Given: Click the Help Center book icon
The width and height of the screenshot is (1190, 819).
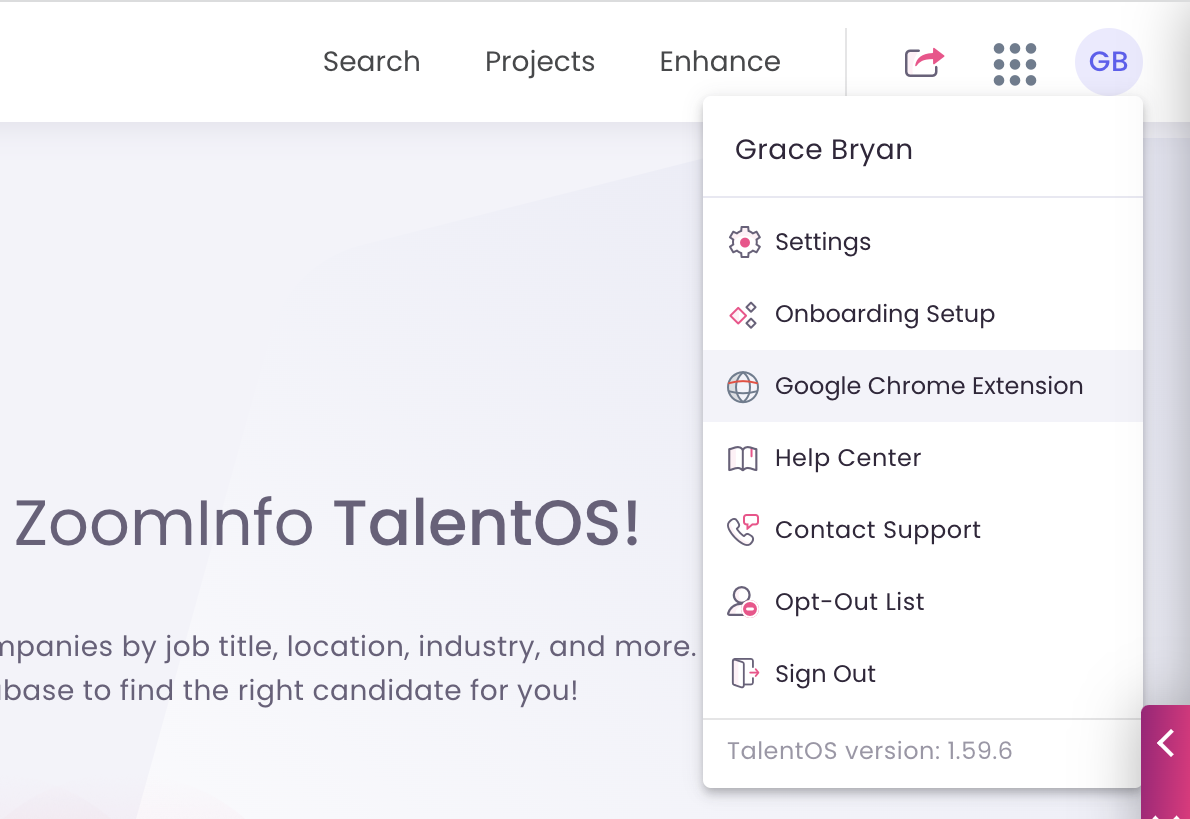Looking at the screenshot, I should click(743, 457).
